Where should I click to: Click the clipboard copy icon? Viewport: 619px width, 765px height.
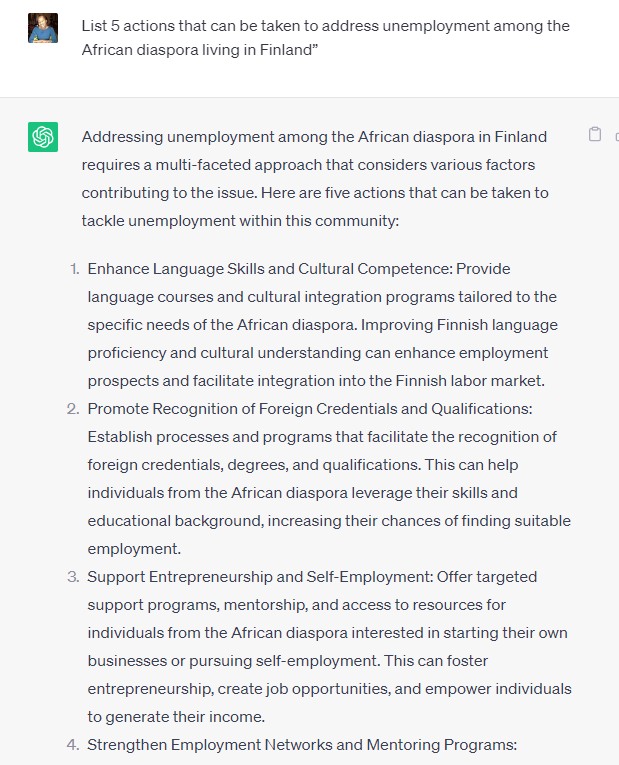pyautogui.click(x=595, y=134)
